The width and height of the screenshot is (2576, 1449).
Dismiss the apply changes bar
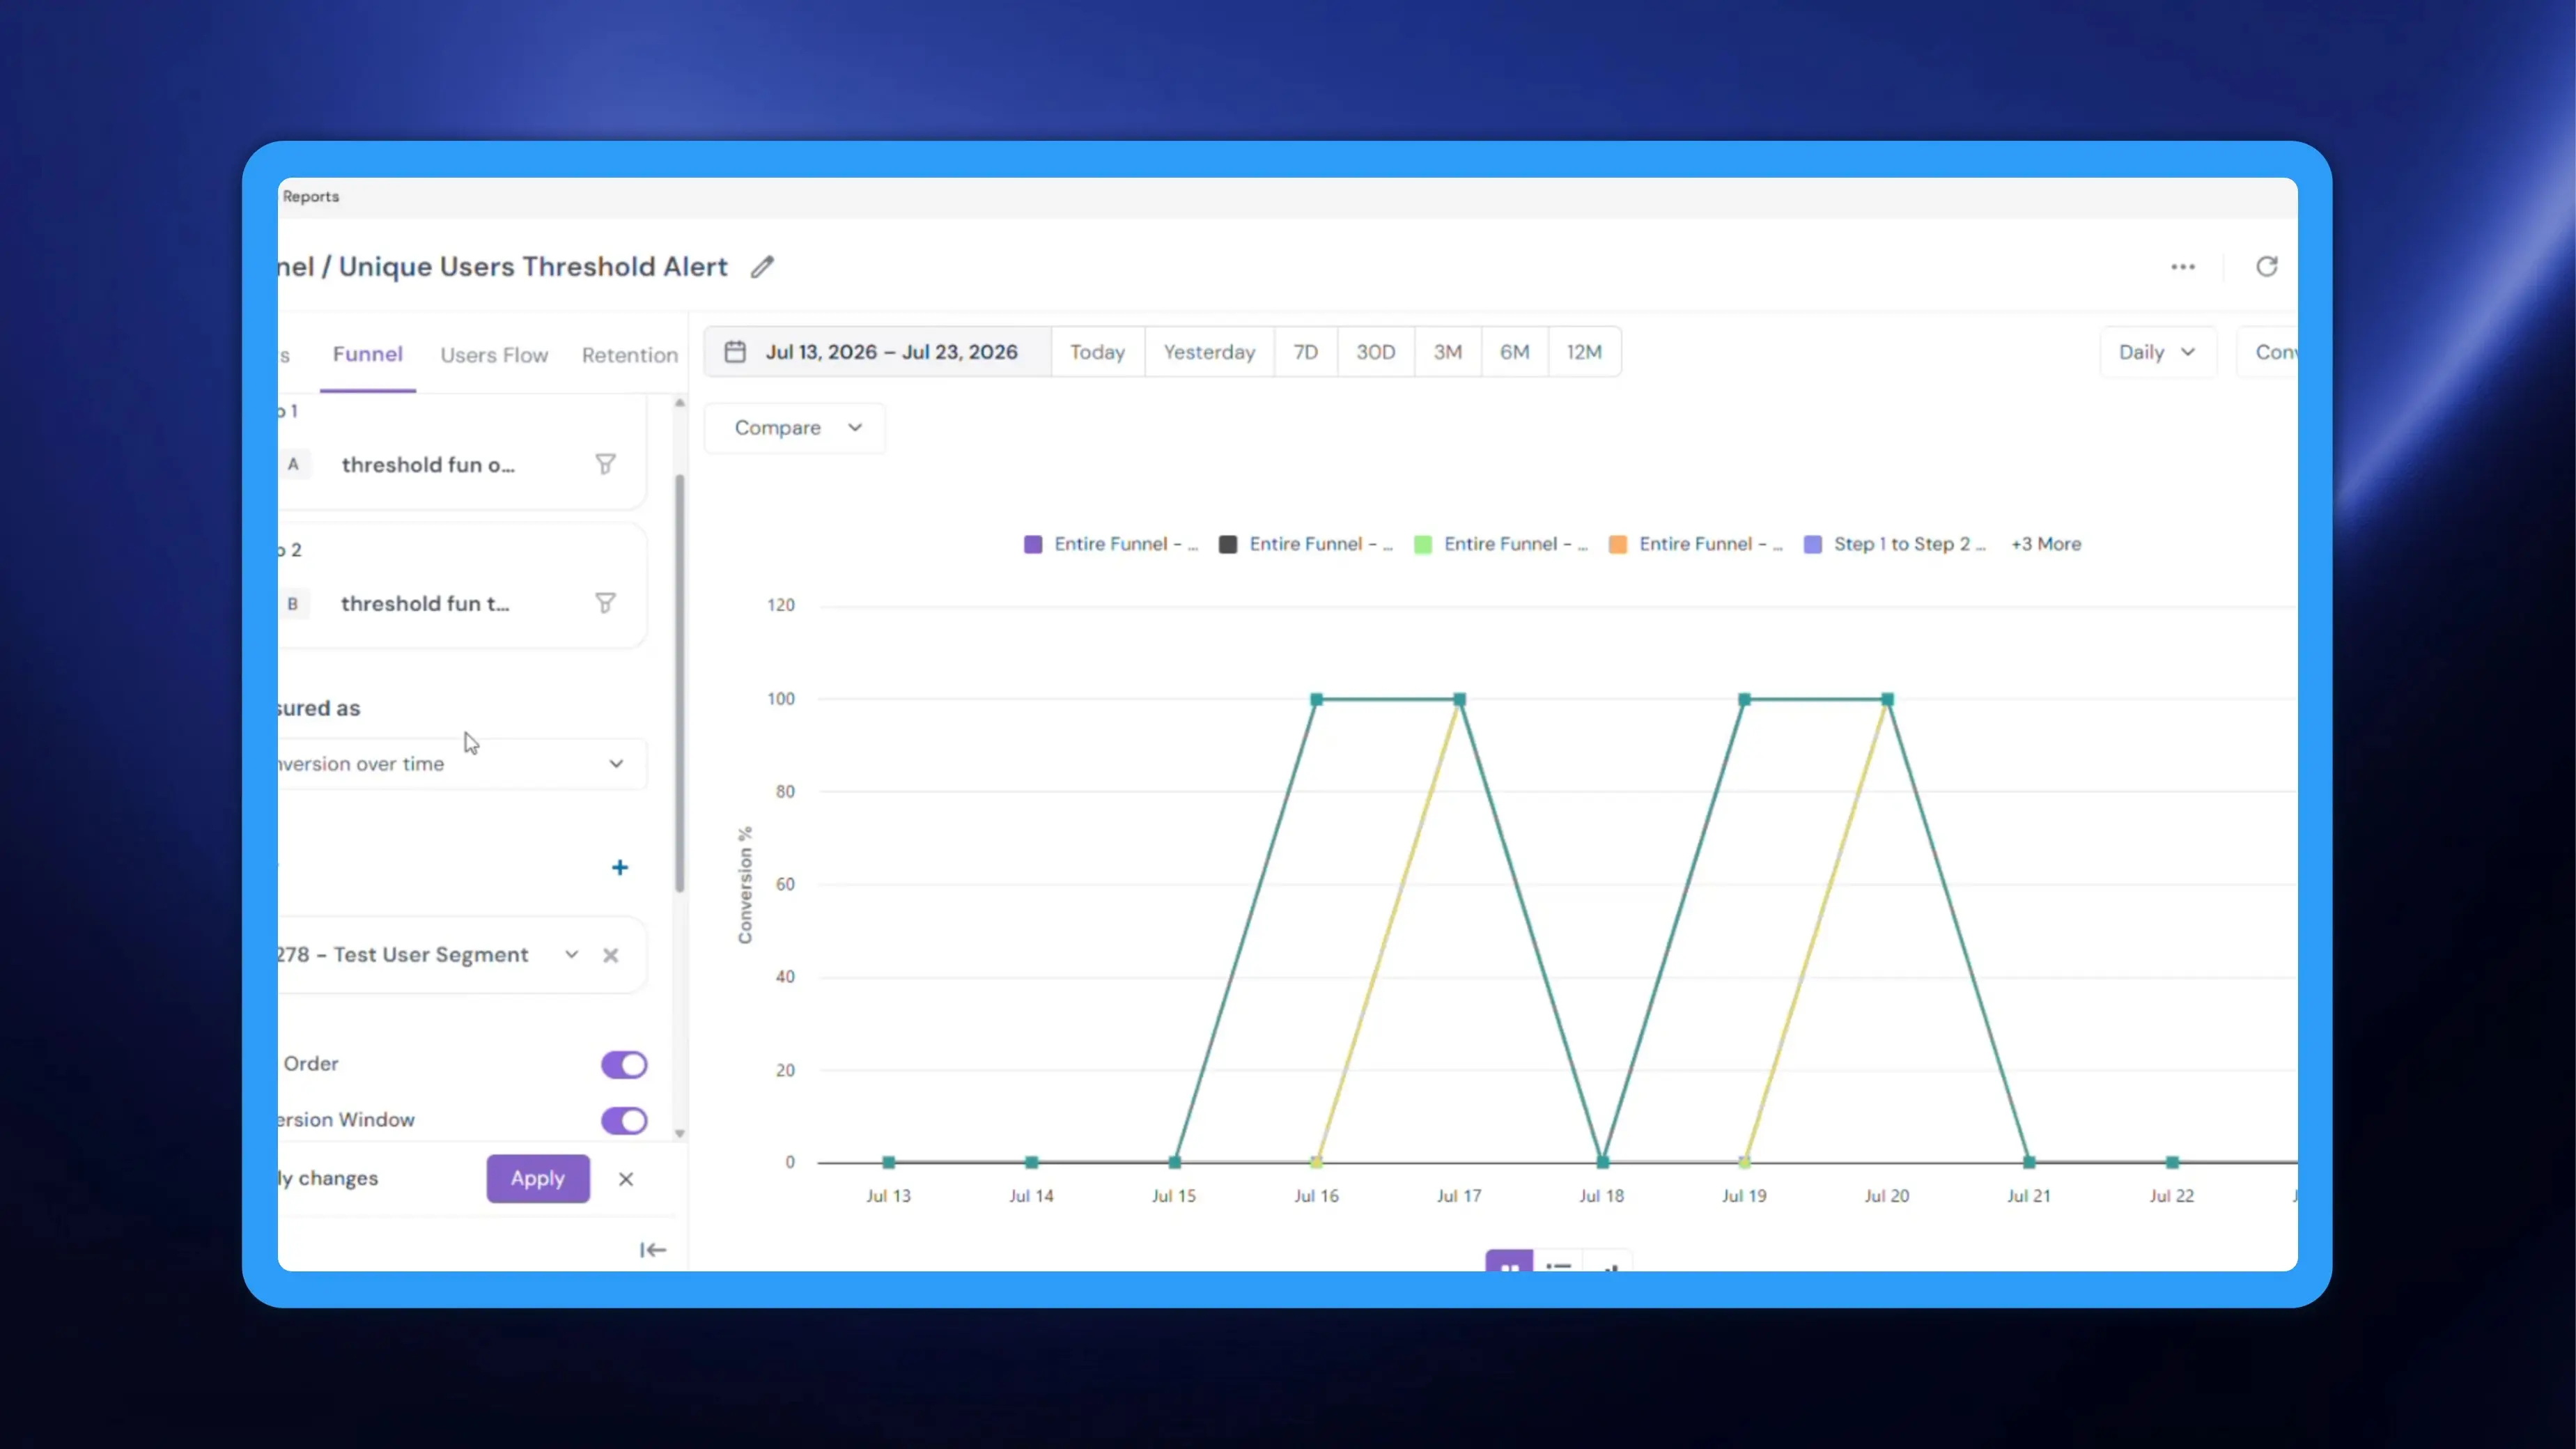[626, 1179]
